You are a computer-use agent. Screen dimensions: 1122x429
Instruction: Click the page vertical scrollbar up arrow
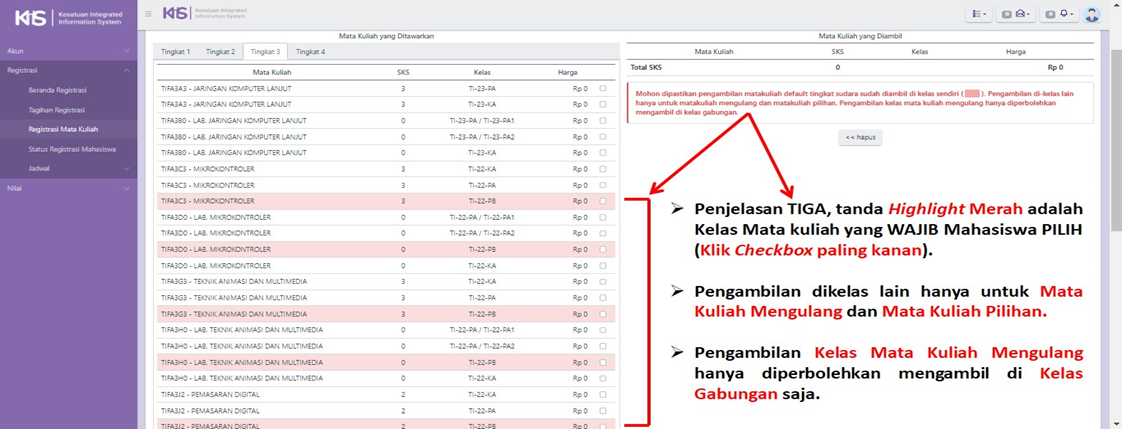click(x=1116, y=5)
